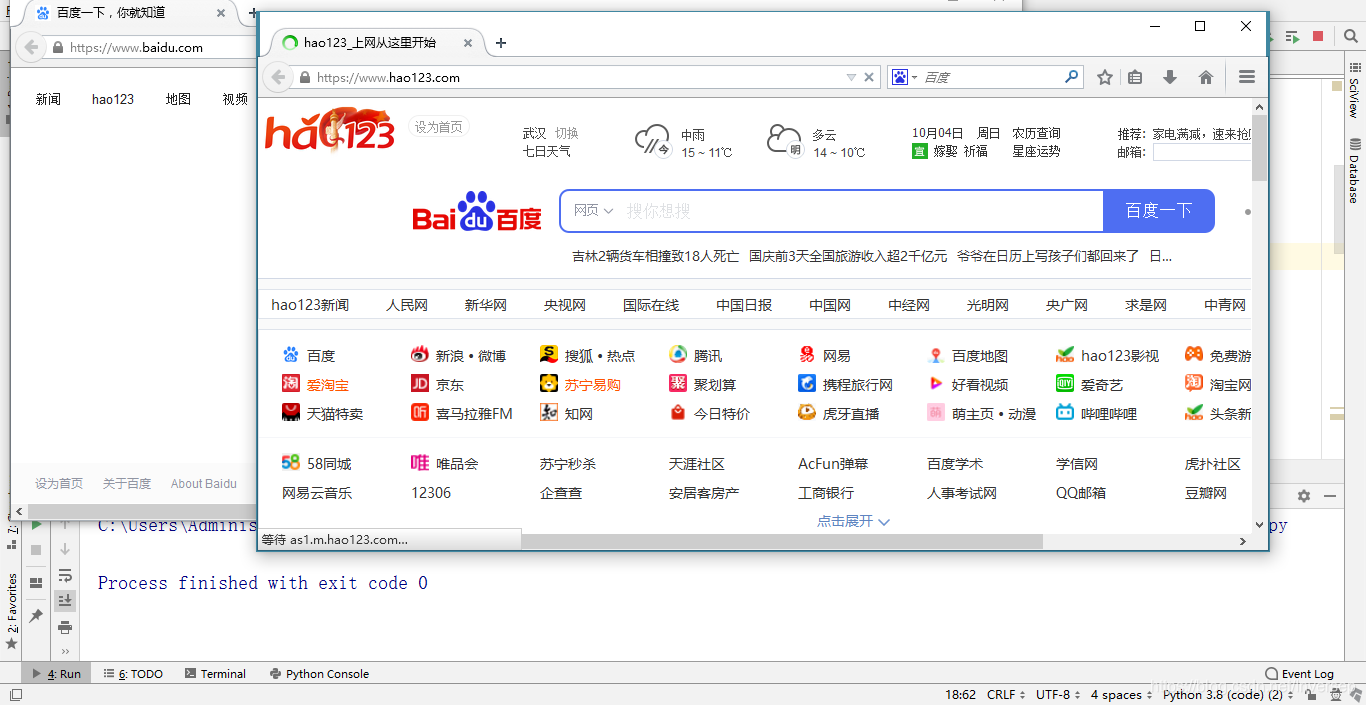The image size is (1366, 705).
Task: Click the hao123 horizontal scrollbar thumb
Action: [782, 541]
